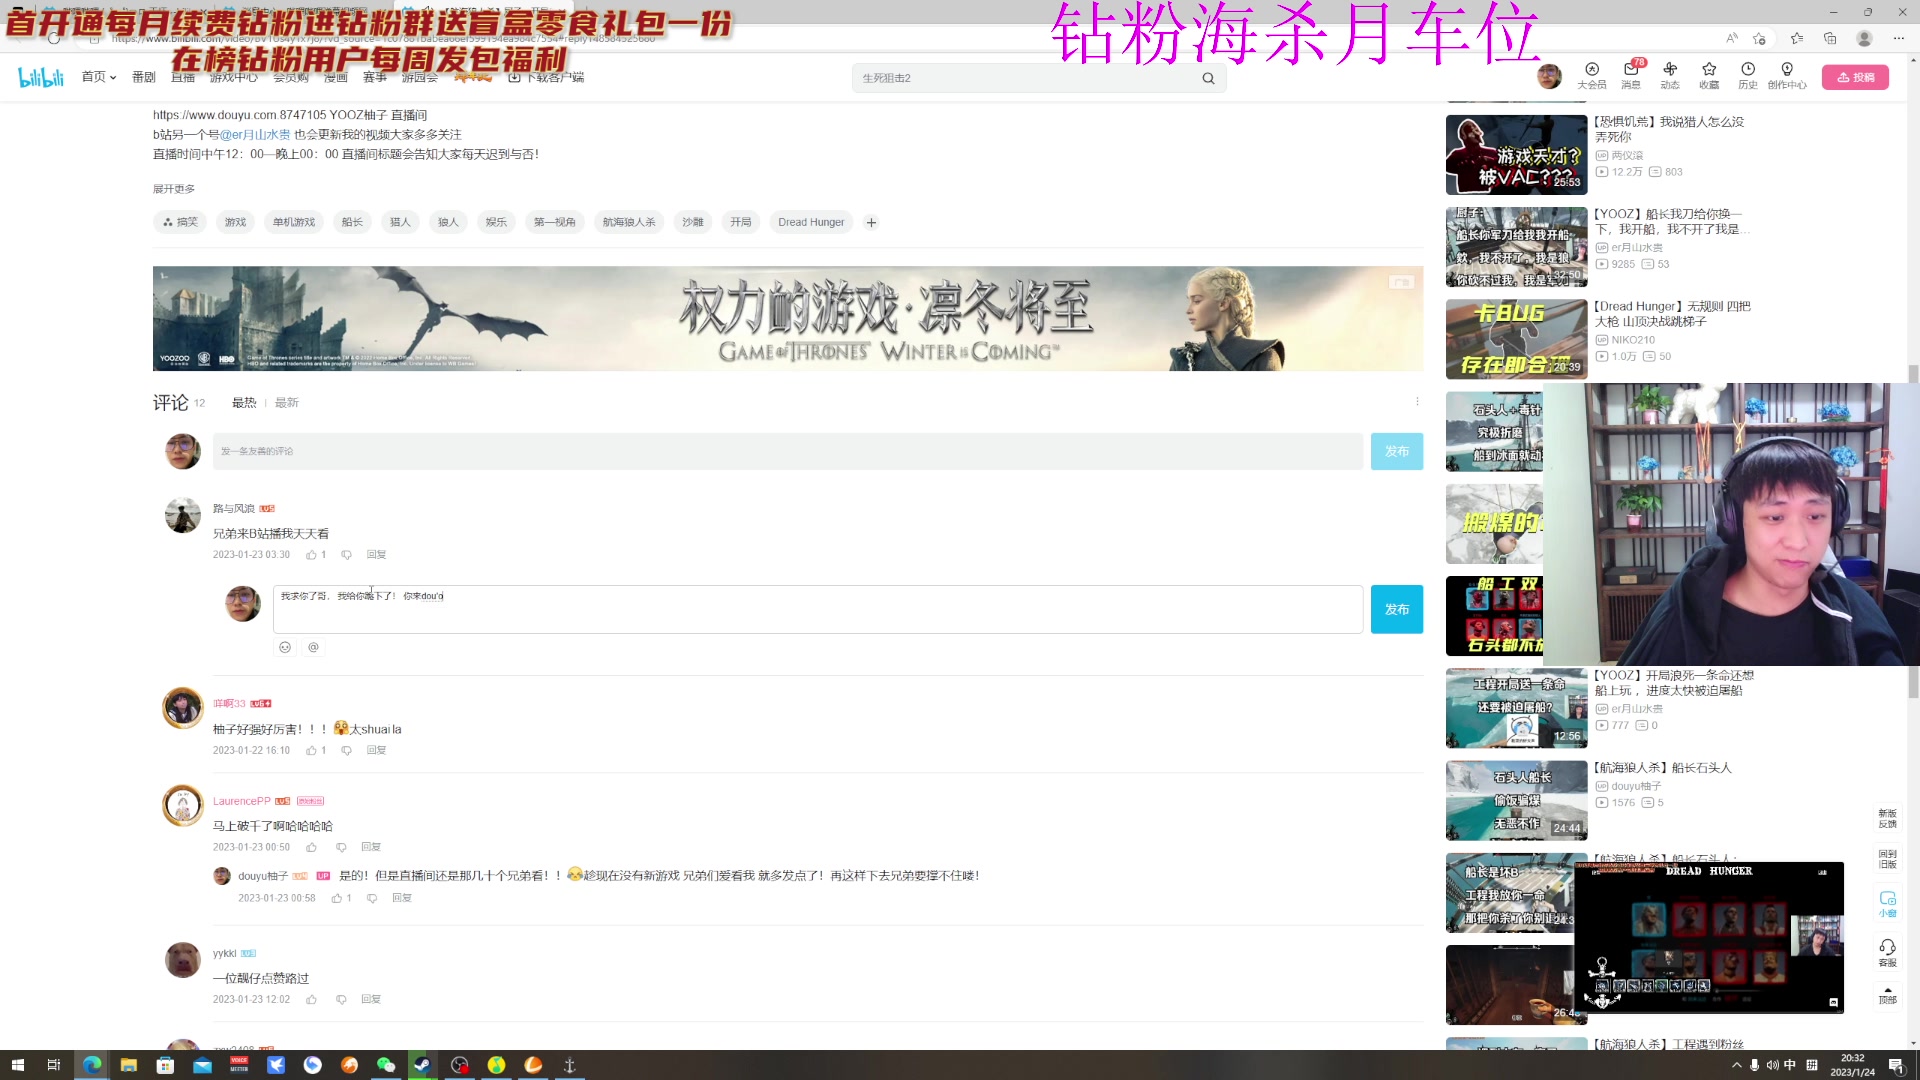The height and width of the screenshot is (1080, 1920).
Task: Dislike the comment by 路与风浪
Action: (x=346, y=555)
